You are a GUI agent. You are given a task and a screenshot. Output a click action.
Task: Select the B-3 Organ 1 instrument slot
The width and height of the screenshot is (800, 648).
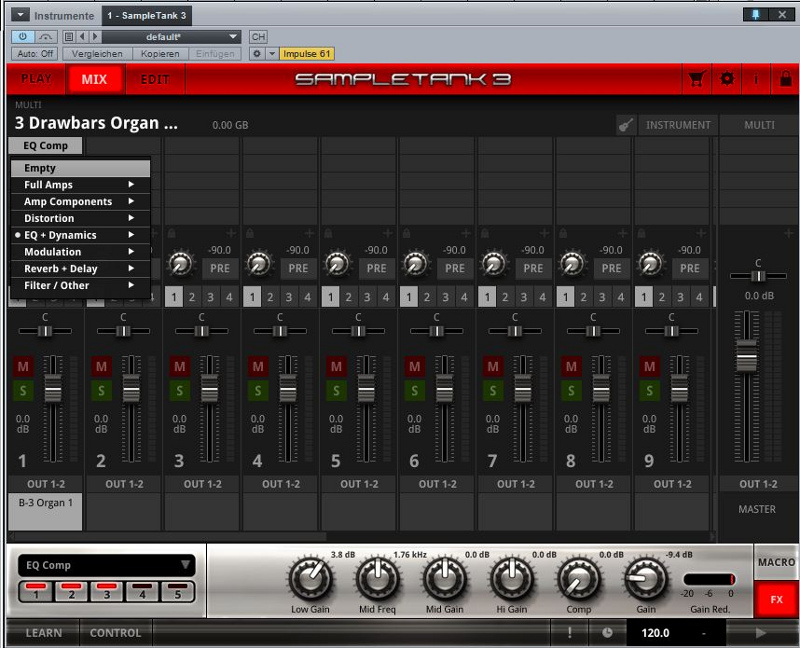[45, 512]
